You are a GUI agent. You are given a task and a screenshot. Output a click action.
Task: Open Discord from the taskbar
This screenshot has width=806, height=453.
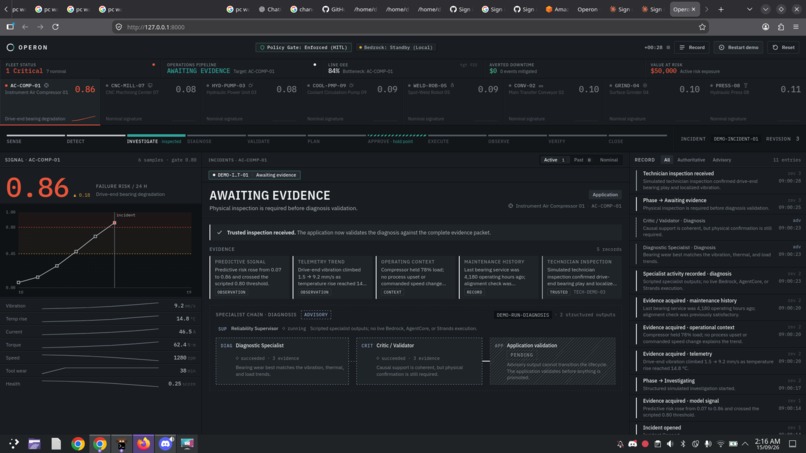[165, 443]
